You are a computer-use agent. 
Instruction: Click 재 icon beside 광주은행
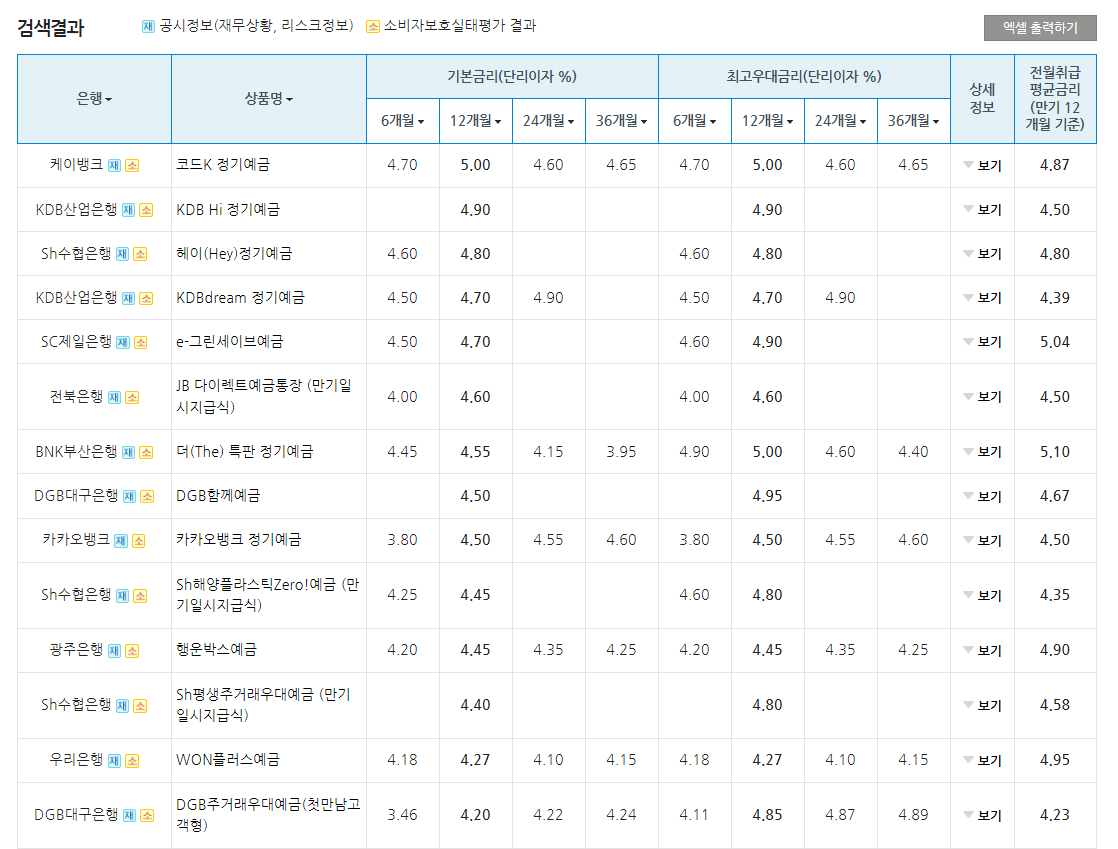point(114,650)
